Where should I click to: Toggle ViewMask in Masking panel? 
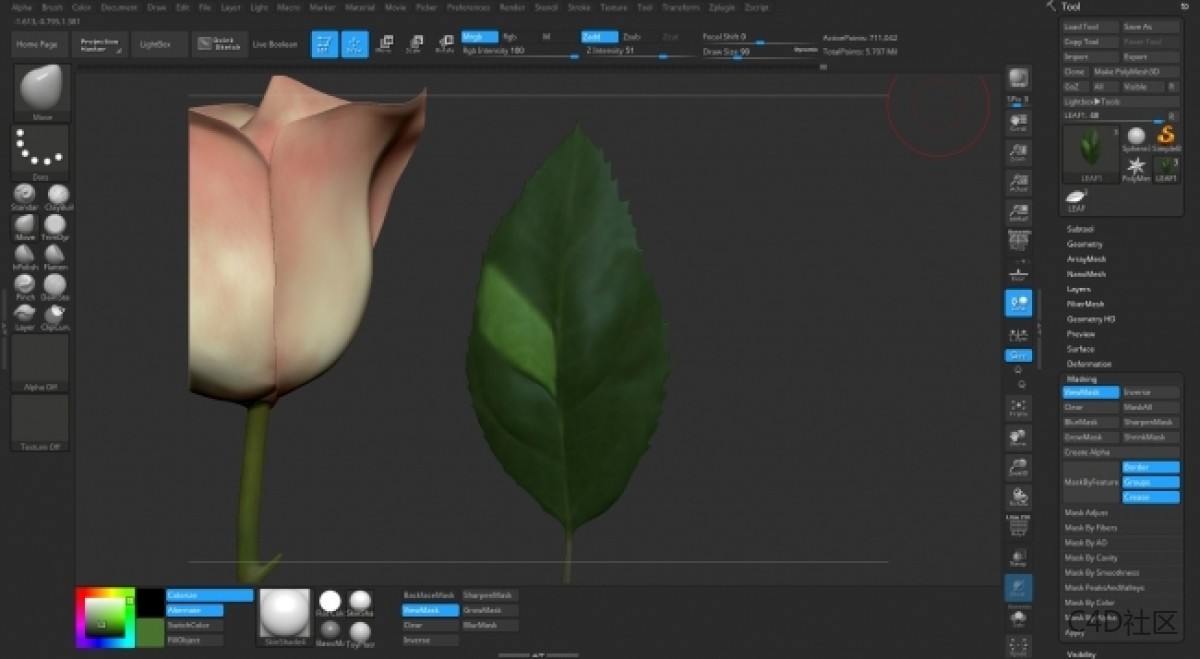1090,393
